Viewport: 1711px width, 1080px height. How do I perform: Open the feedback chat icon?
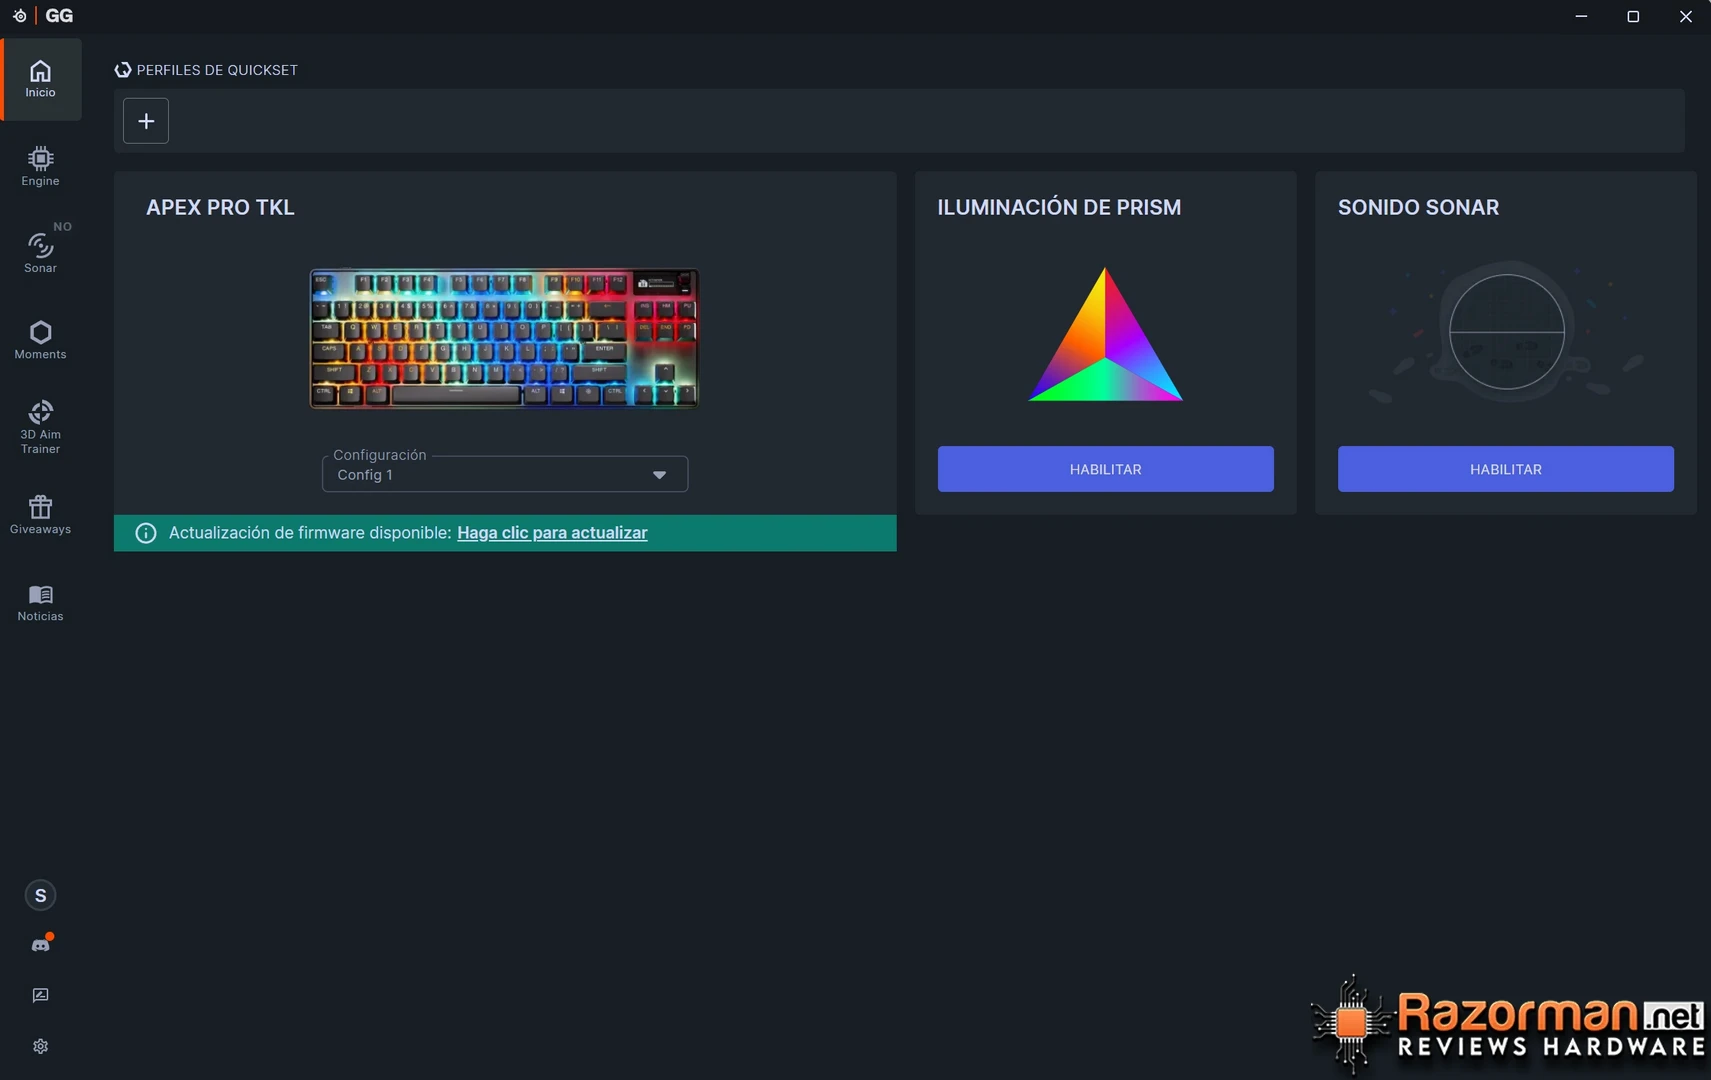point(41,995)
